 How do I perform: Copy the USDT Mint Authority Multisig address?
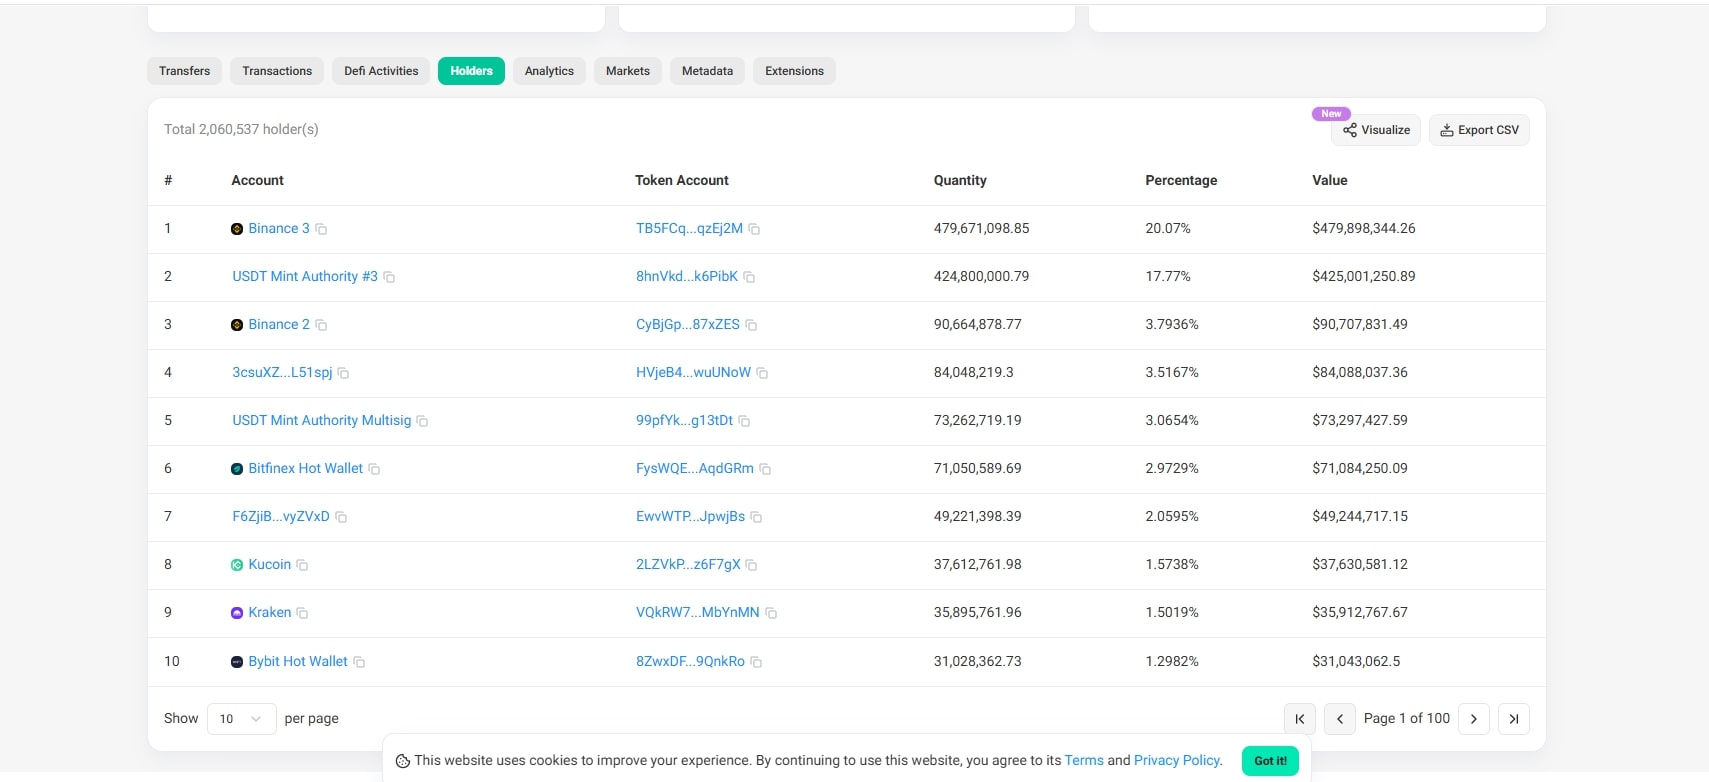pos(422,421)
